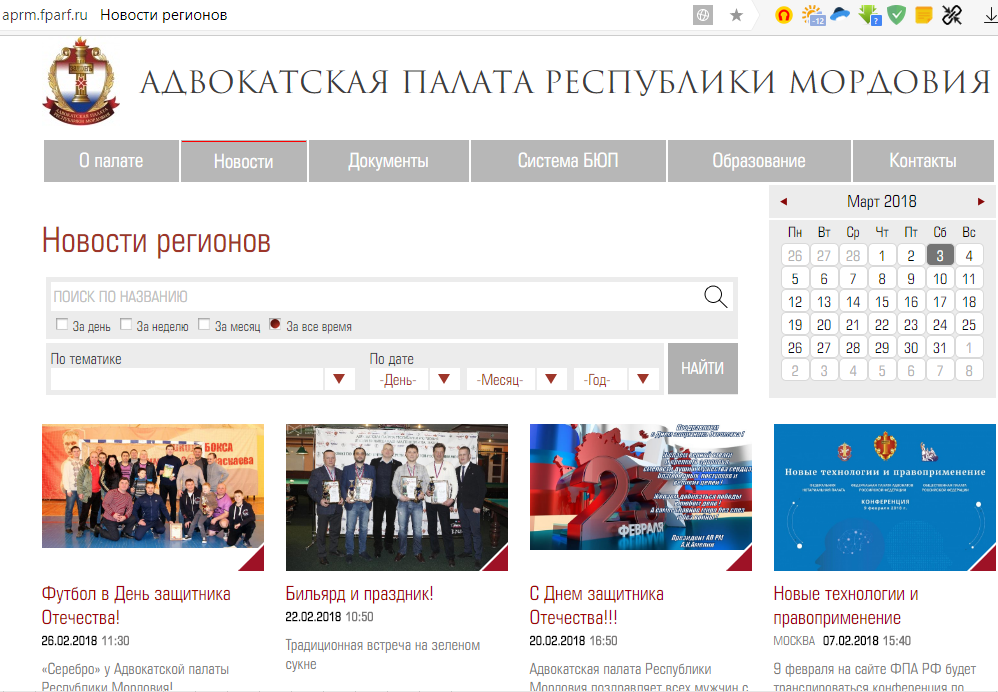
Task: Click the gray globe icon in the address bar
Action: click(703, 15)
